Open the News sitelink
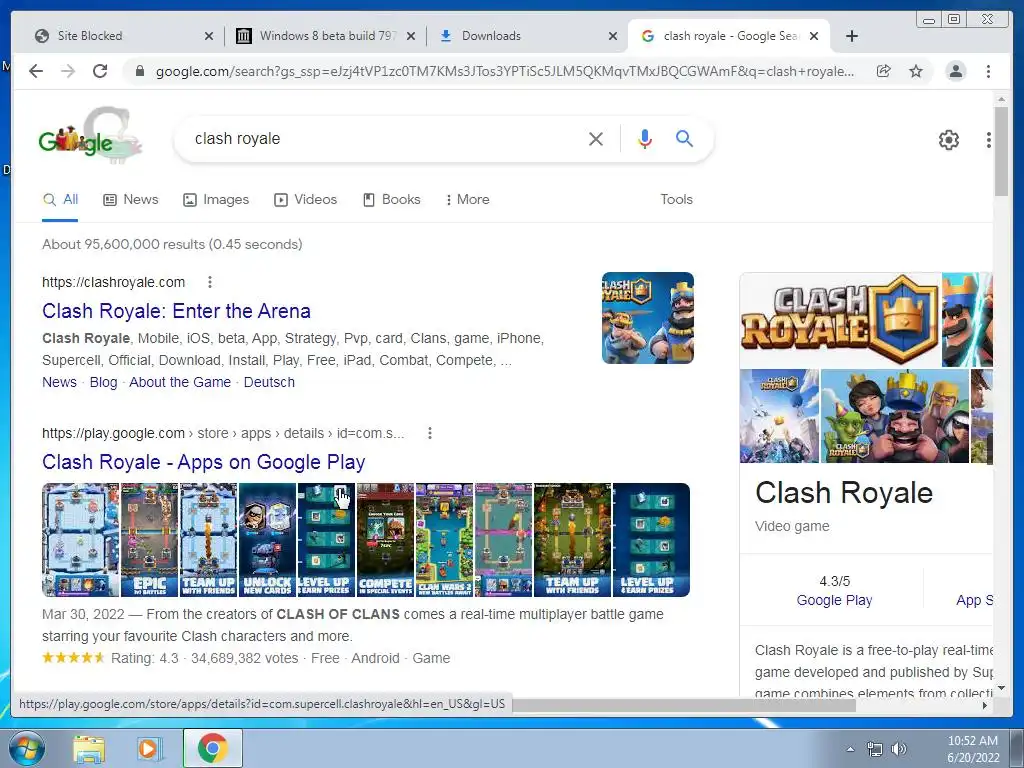This screenshot has width=1024, height=768. tap(59, 382)
